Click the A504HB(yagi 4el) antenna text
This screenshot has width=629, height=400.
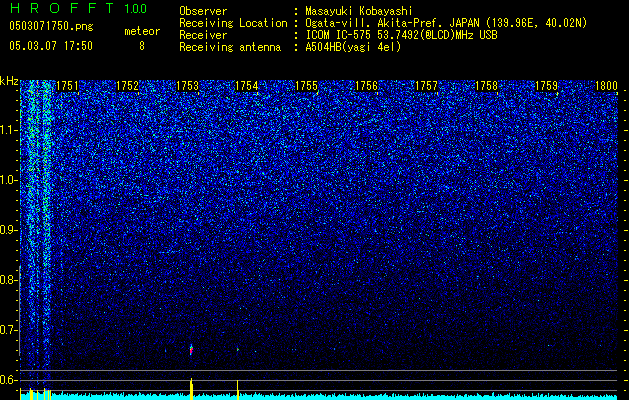pyautogui.click(x=353, y=47)
